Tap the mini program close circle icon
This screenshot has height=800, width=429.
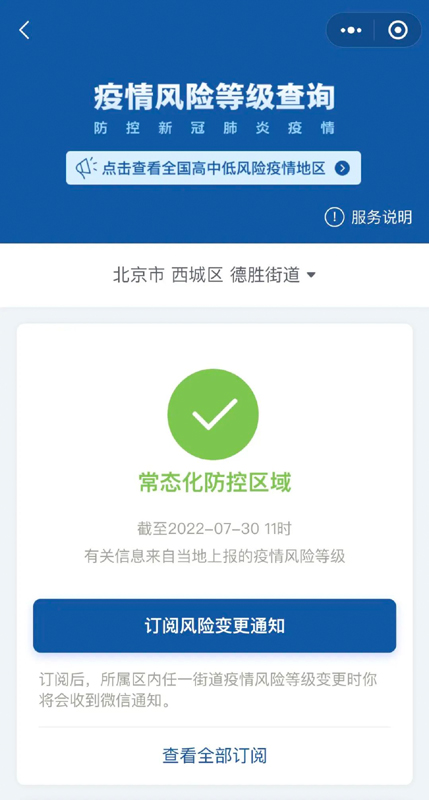point(398,30)
